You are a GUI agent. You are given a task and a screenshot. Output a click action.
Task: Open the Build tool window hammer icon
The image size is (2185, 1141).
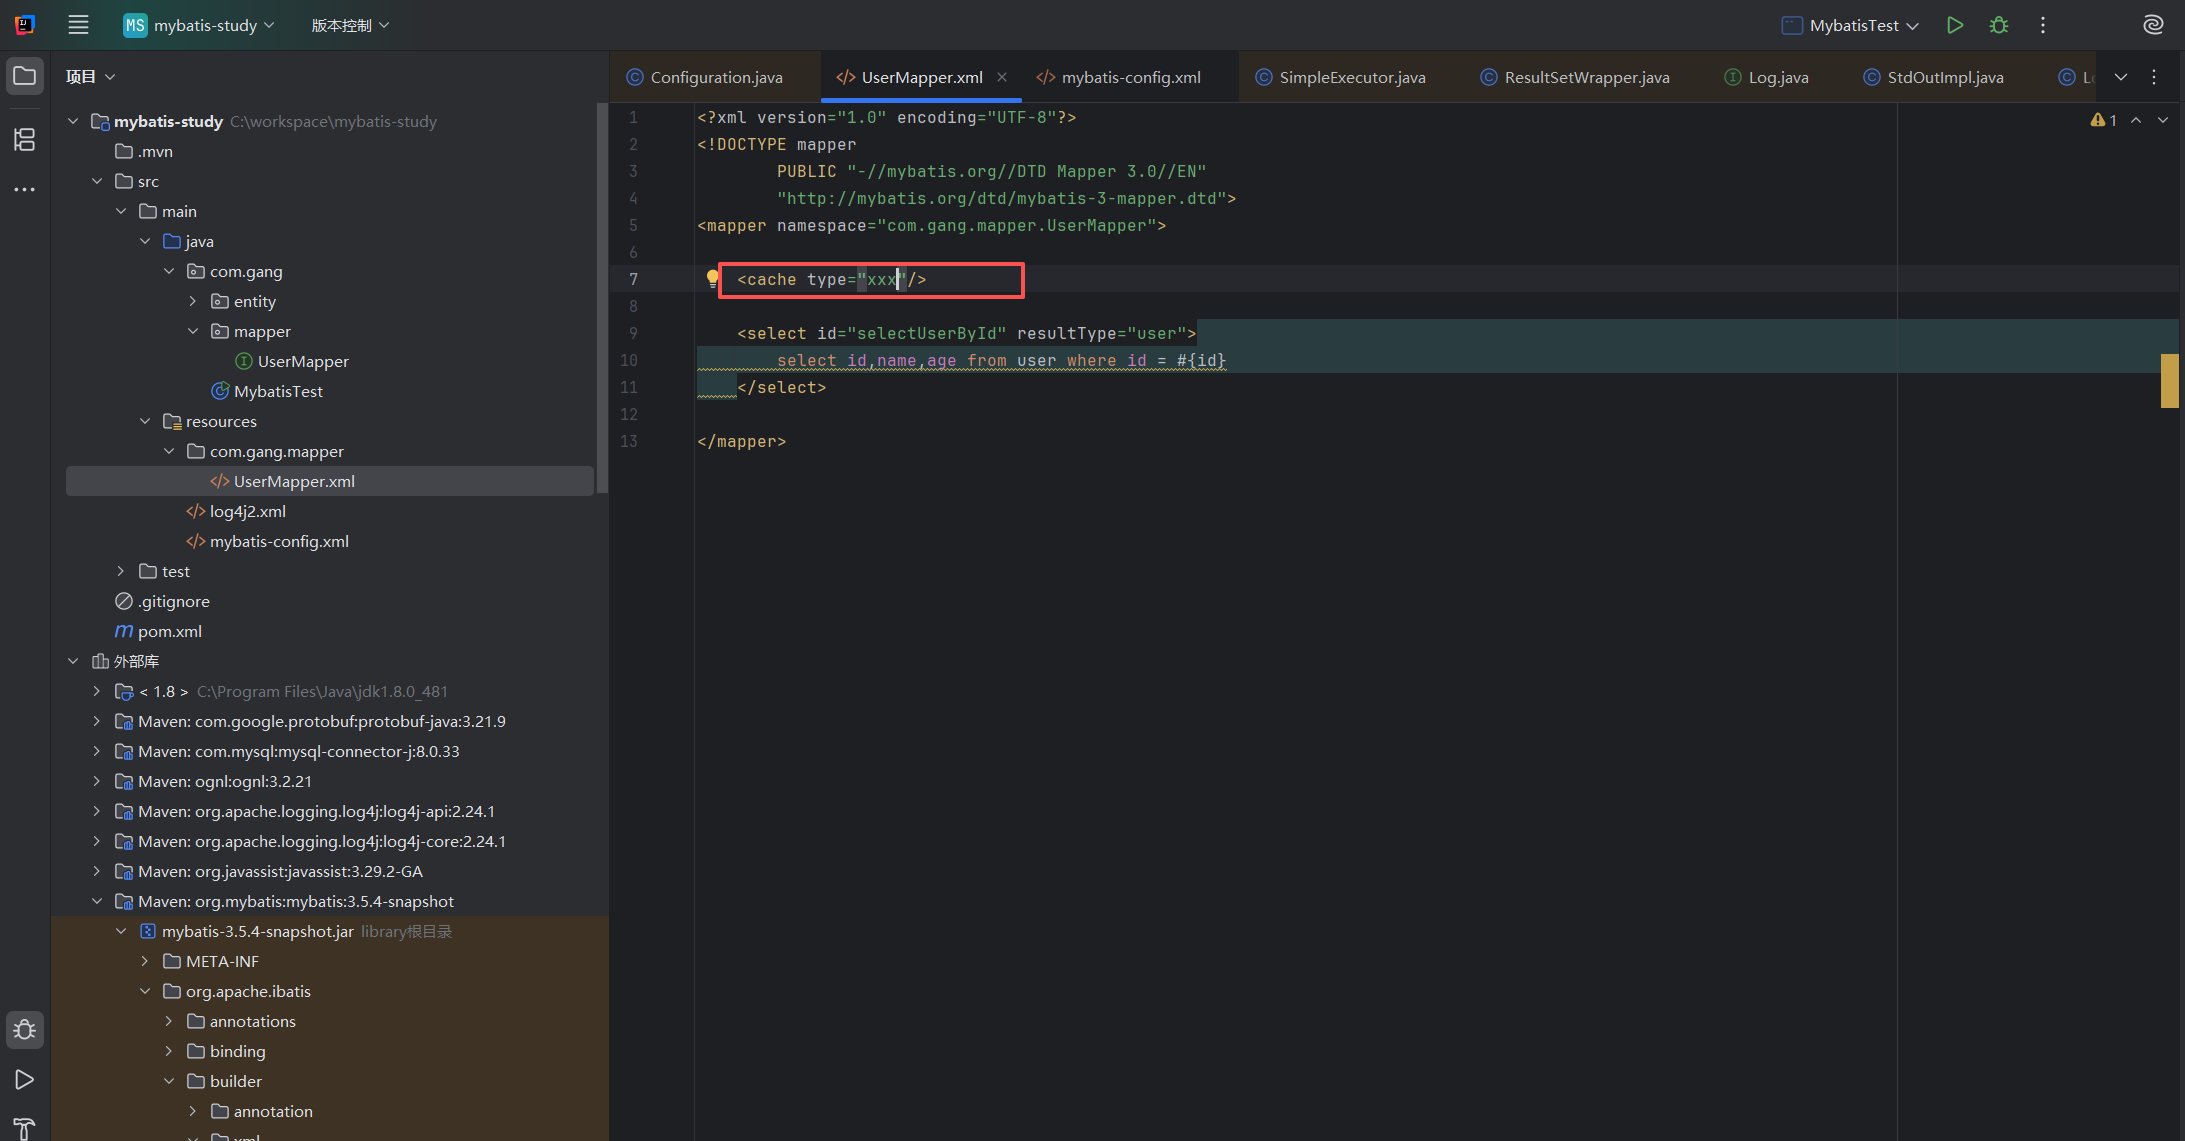[25, 1127]
